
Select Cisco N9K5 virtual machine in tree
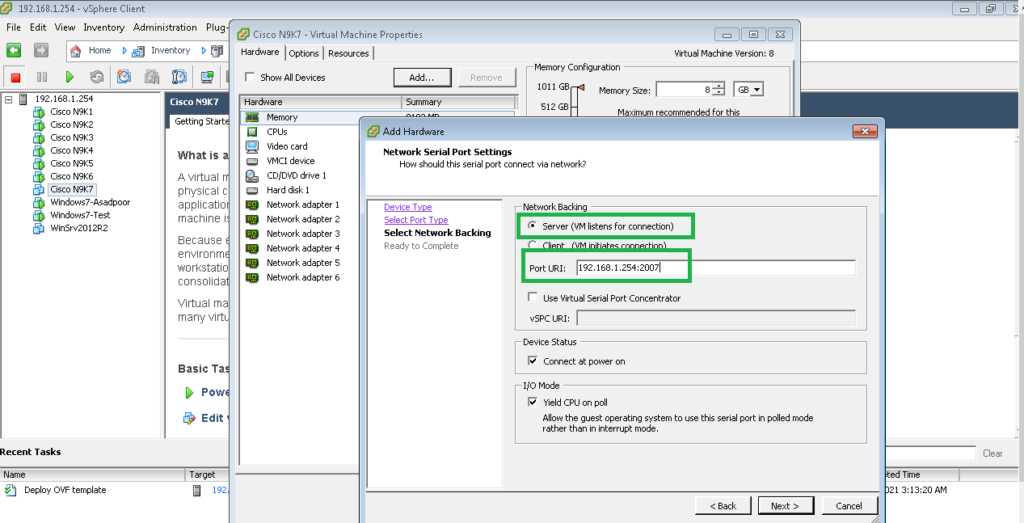coord(71,163)
